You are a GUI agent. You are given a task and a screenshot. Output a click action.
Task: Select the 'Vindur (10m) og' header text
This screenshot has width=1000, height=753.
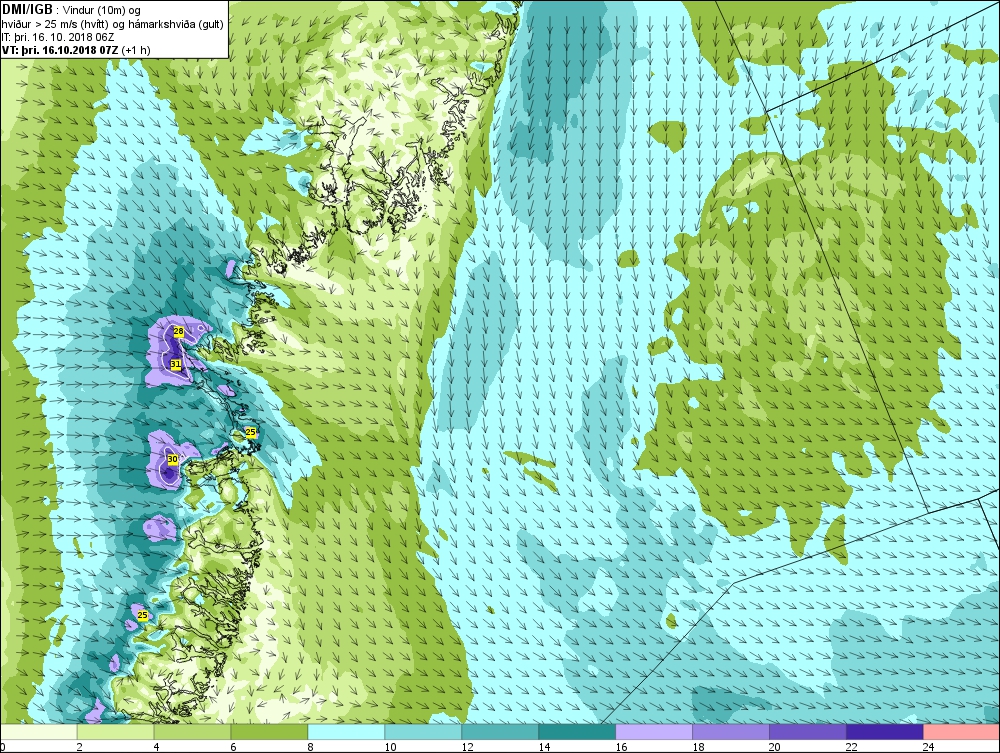click(102, 11)
